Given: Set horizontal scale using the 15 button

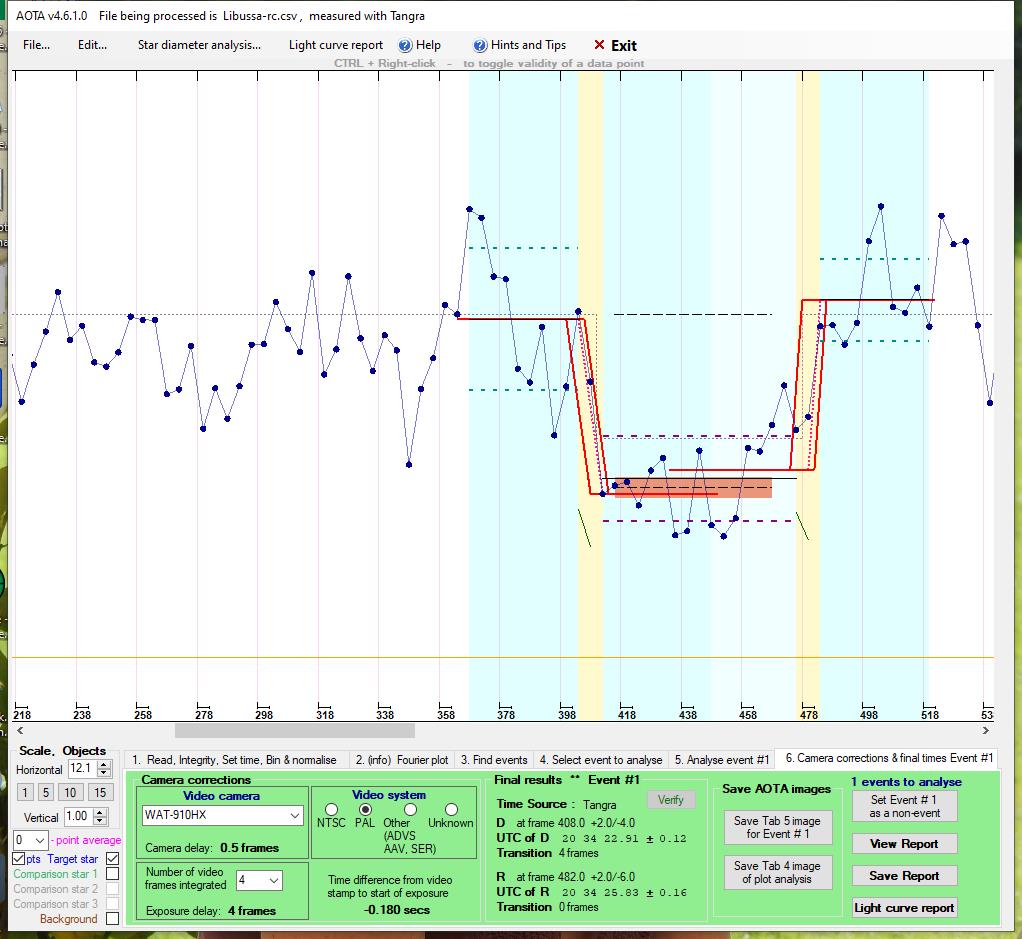Looking at the screenshot, I should (x=99, y=792).
